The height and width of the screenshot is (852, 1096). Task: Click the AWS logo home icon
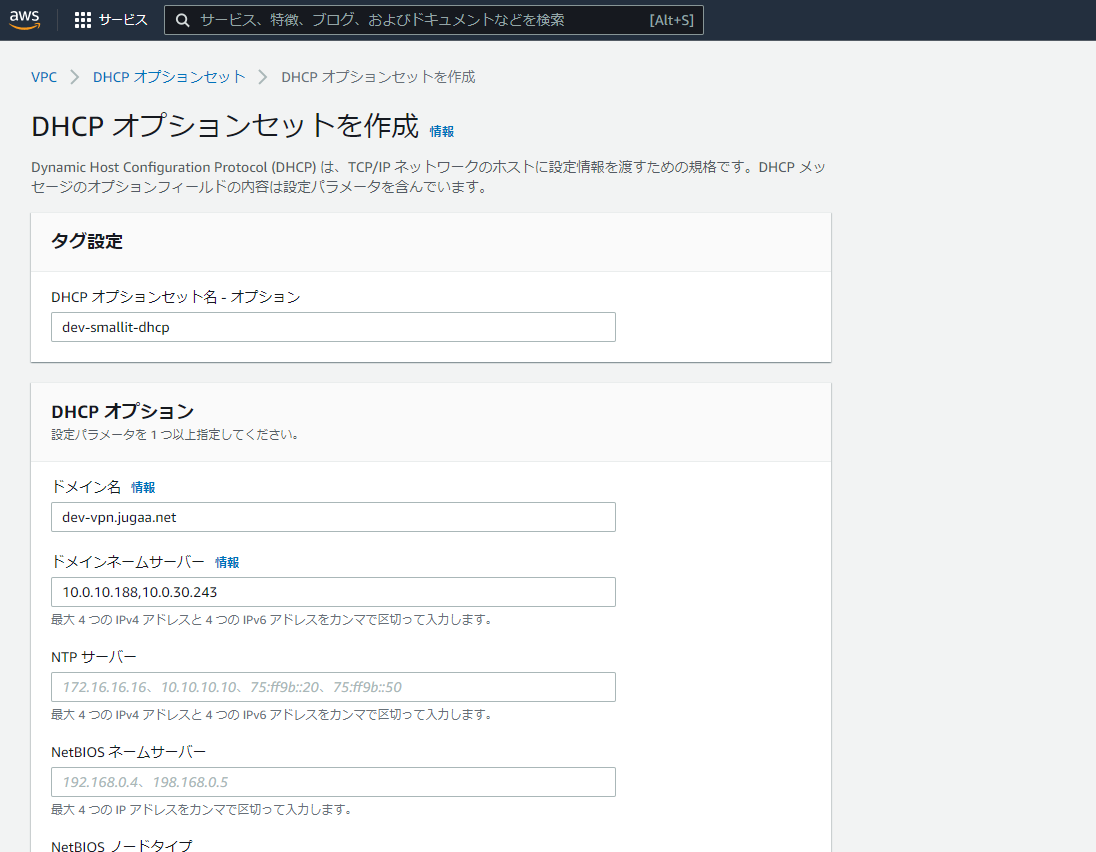24,20
